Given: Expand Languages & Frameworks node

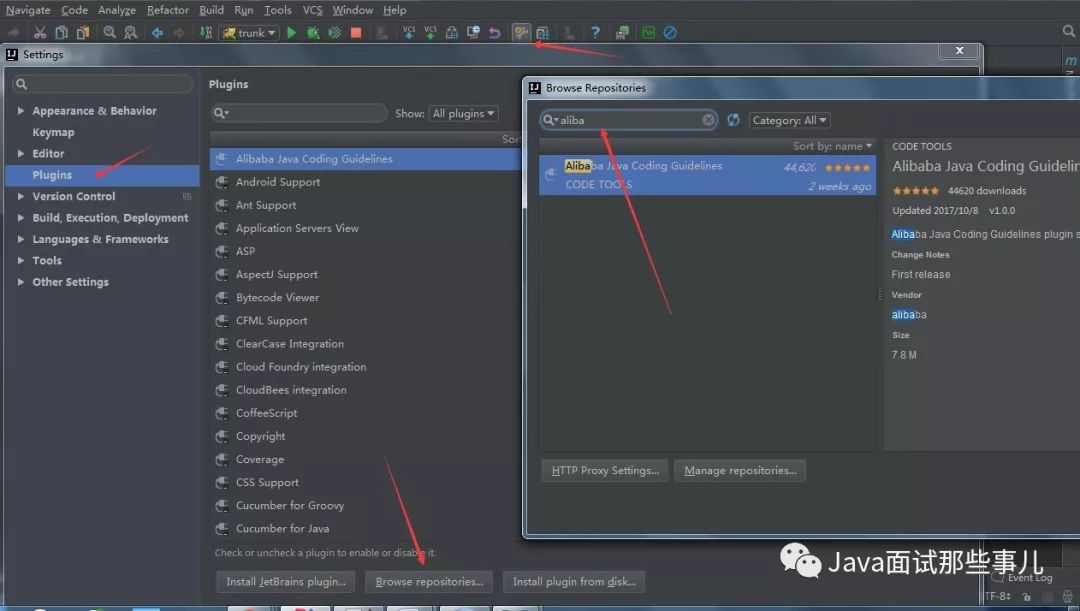Looking at the screenshot, I should pyautogui.click(x=21, y=239).
